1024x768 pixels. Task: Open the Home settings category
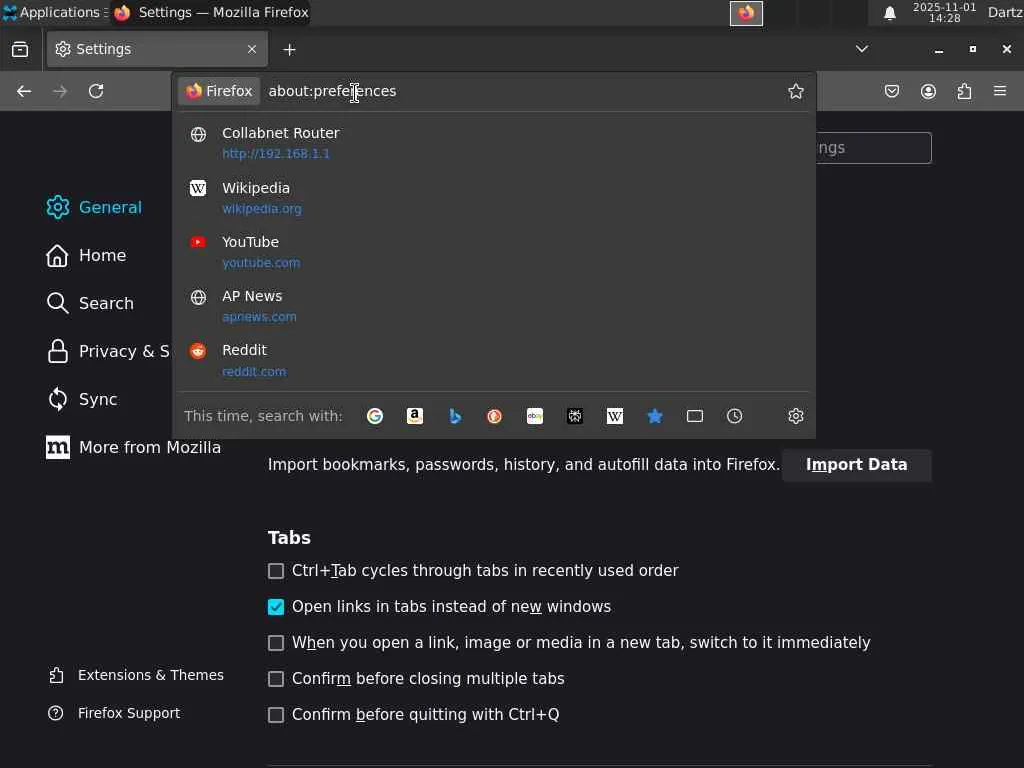[x=86, y=255]
